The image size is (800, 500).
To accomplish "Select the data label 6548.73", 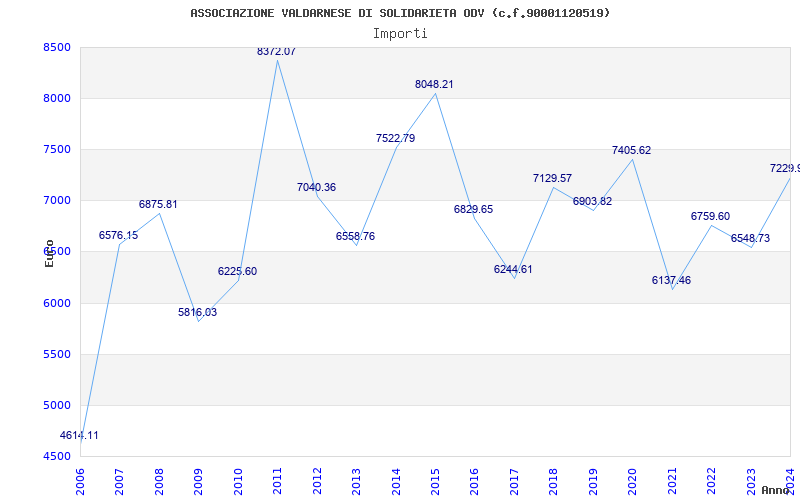I will click(751, 238).
